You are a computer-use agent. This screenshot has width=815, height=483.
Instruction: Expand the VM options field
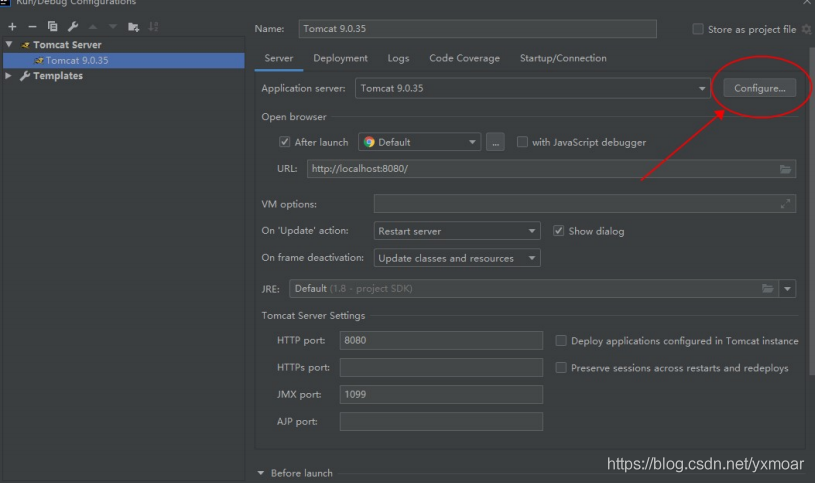tap(785, 204)
